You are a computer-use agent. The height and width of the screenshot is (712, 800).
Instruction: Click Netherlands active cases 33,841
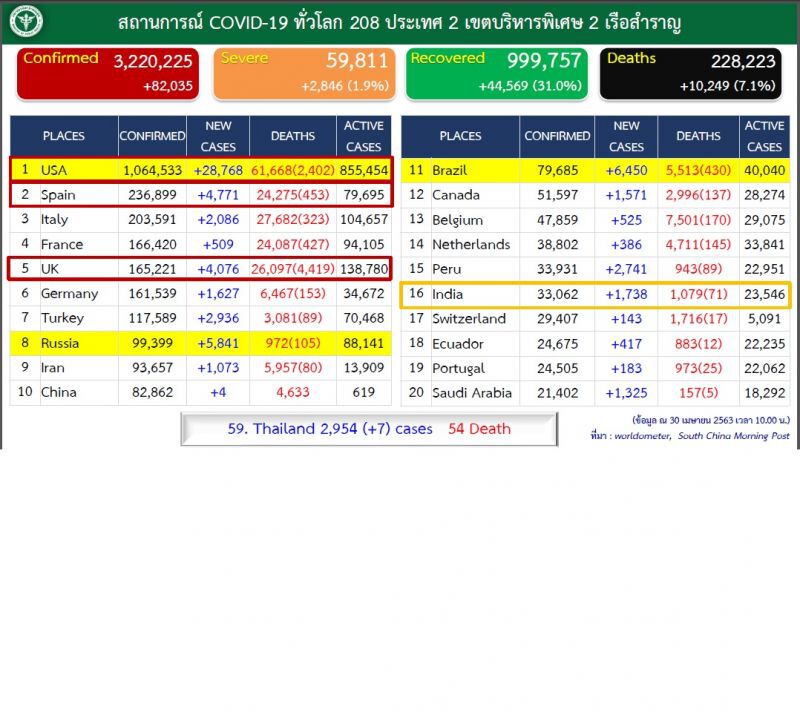click(x=764, y=244)
